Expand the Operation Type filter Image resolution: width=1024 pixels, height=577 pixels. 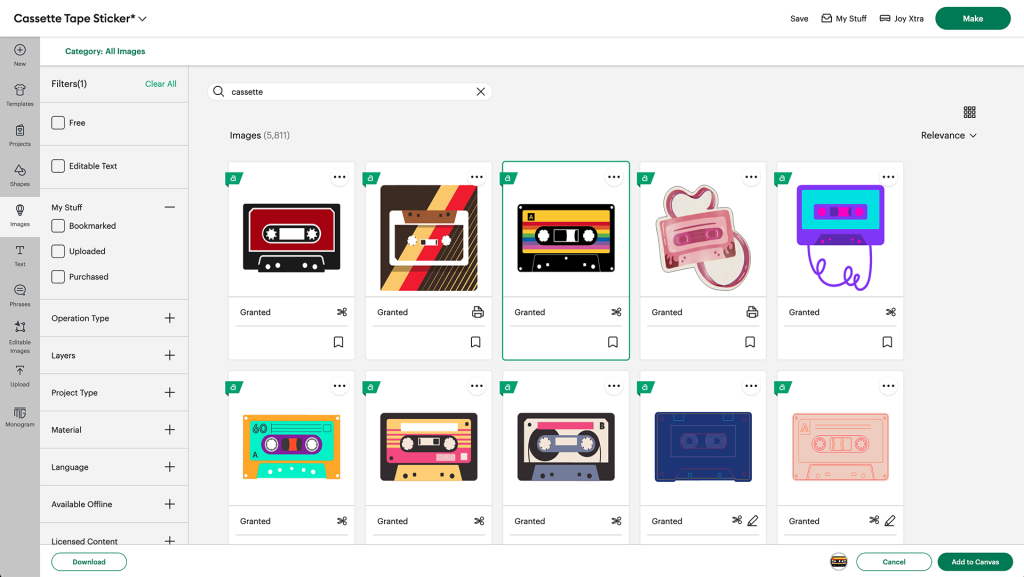click(169, 318)
